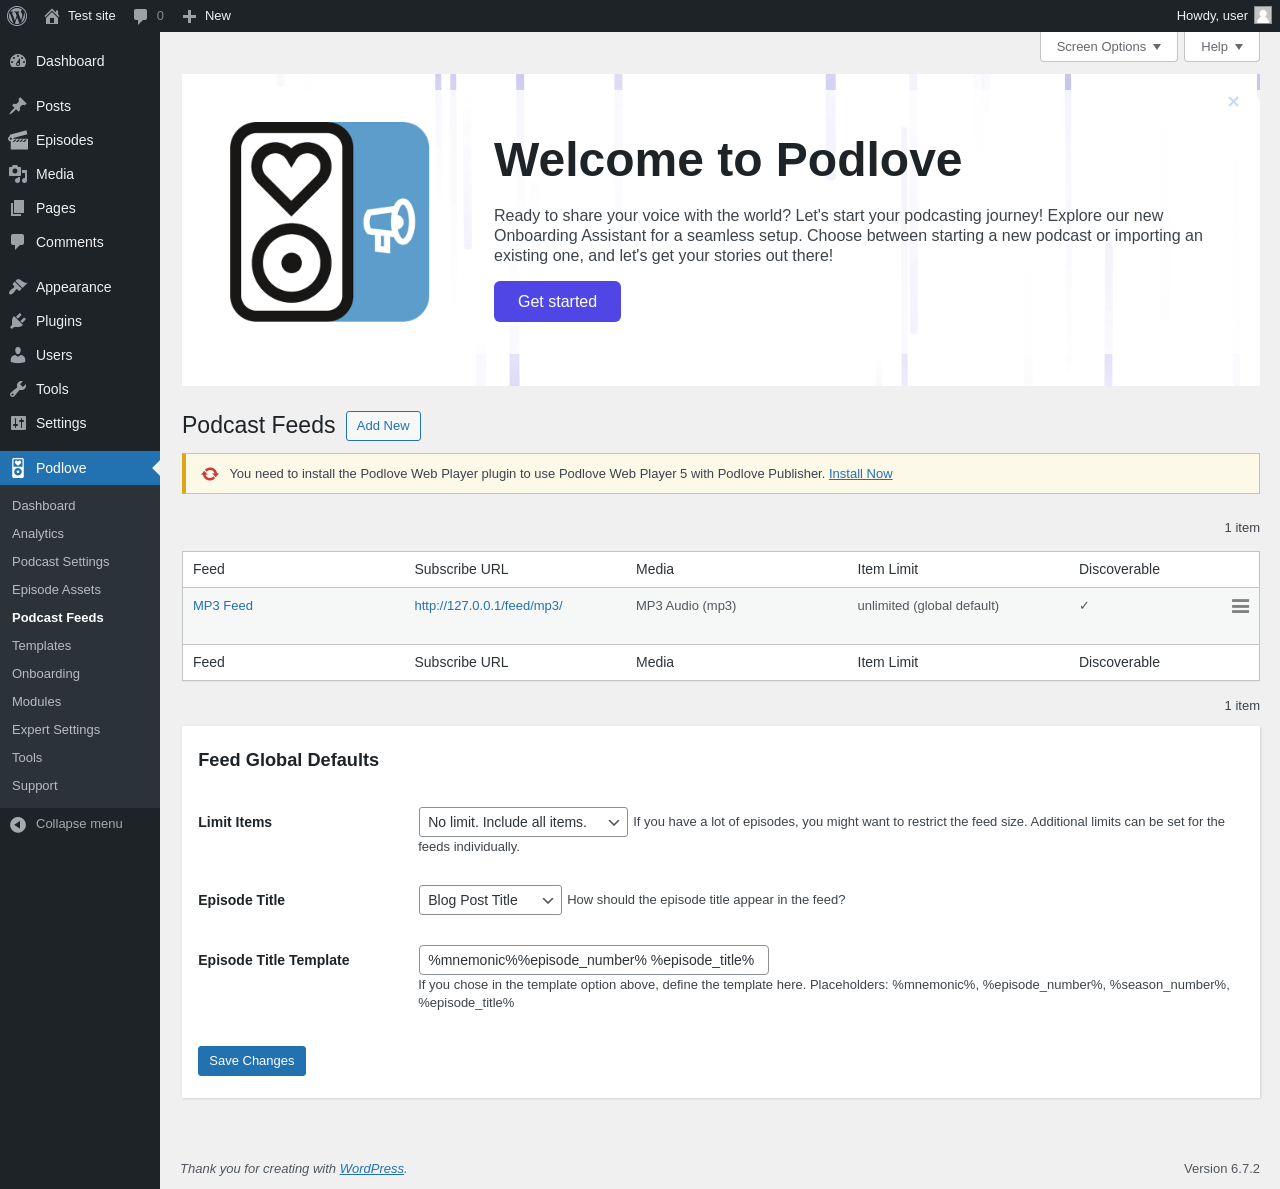The width and height of the screenshot is (1280, 1189).
Task: Click the 'Howdy, user' account text
Action: pyautogui.click(x=1212, y=16)
